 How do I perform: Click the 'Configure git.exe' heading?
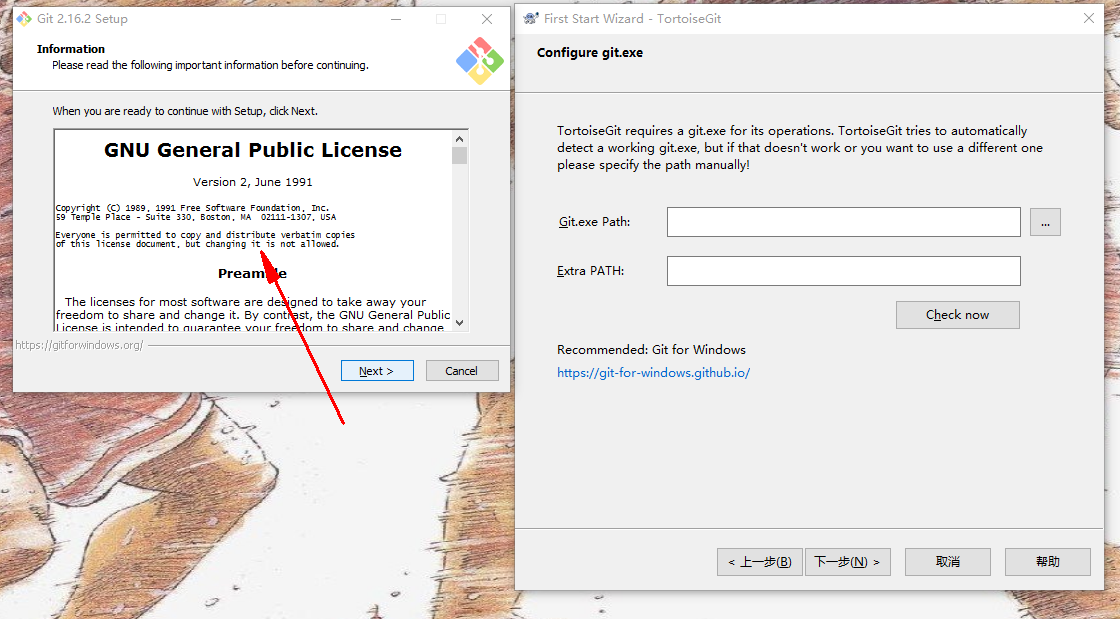coord(590,53)
